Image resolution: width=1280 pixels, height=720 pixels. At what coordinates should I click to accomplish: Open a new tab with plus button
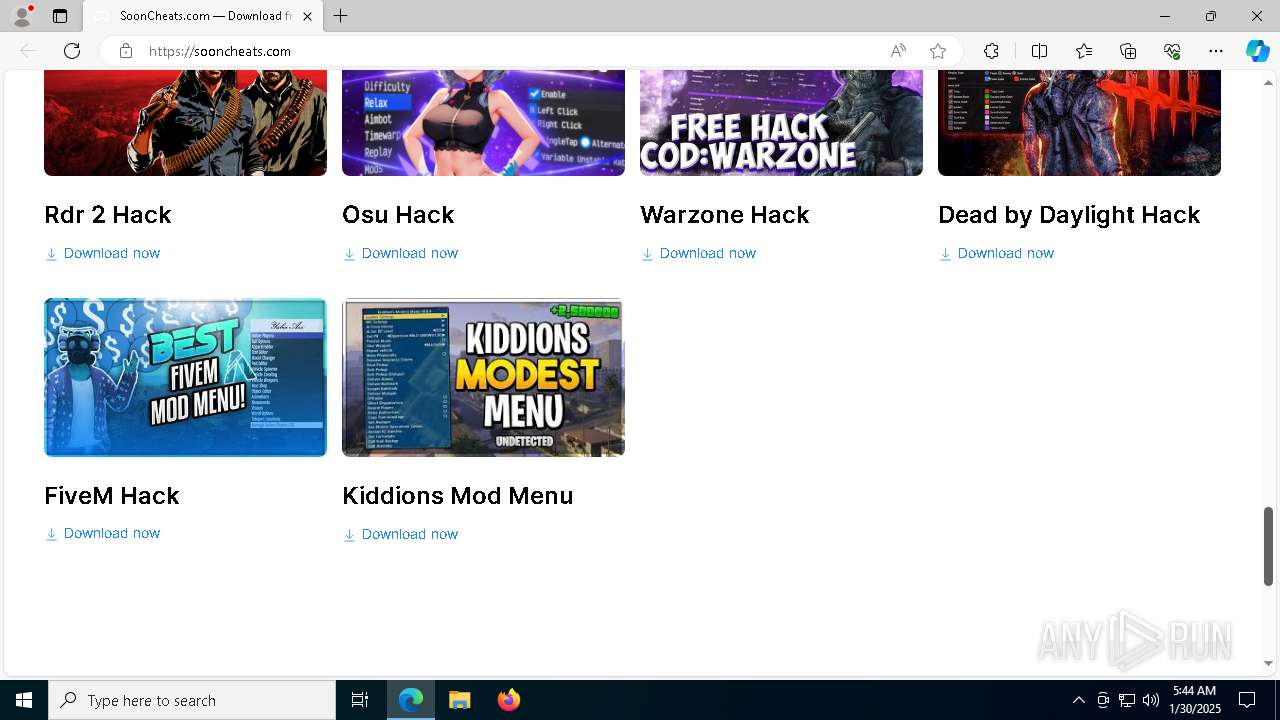[341, 16]
